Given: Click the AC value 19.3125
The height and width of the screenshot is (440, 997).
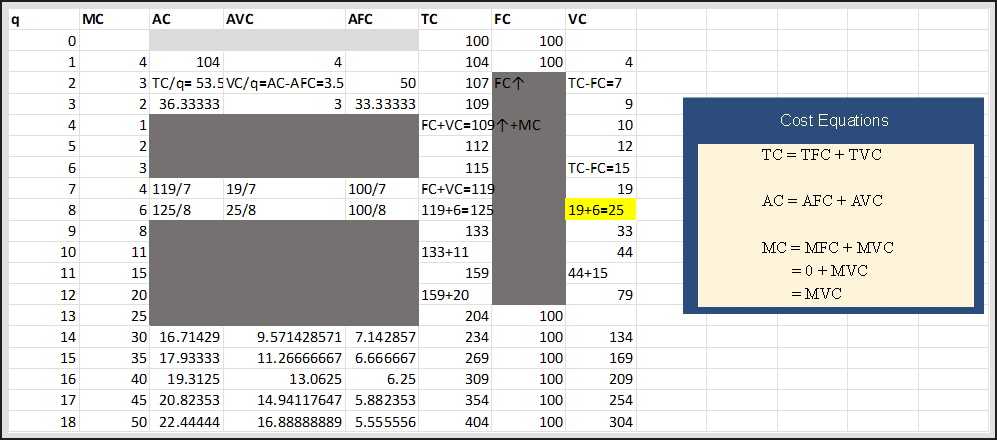Looking at the screenshot, I should pos(186,380).
